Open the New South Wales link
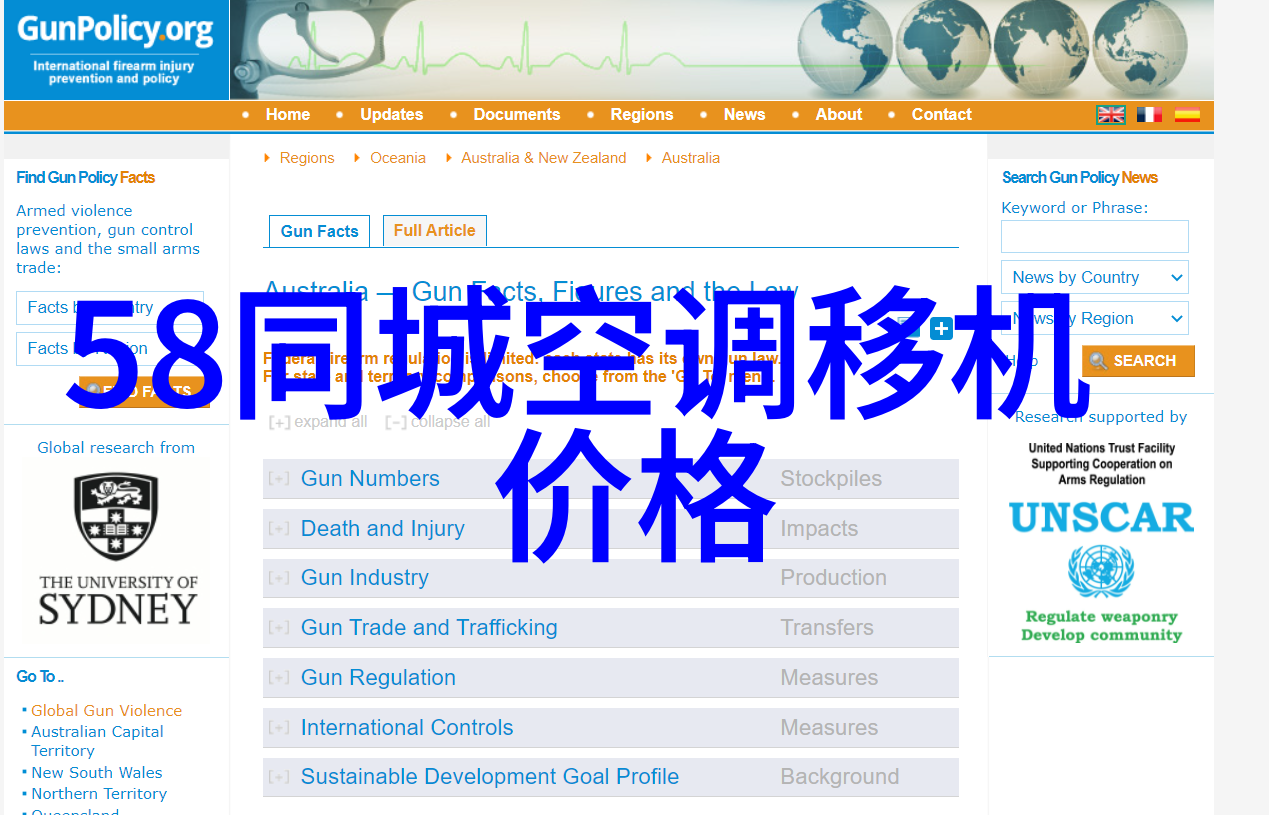The height and width of the screenshot is (815, 1269). pos(96,773)
